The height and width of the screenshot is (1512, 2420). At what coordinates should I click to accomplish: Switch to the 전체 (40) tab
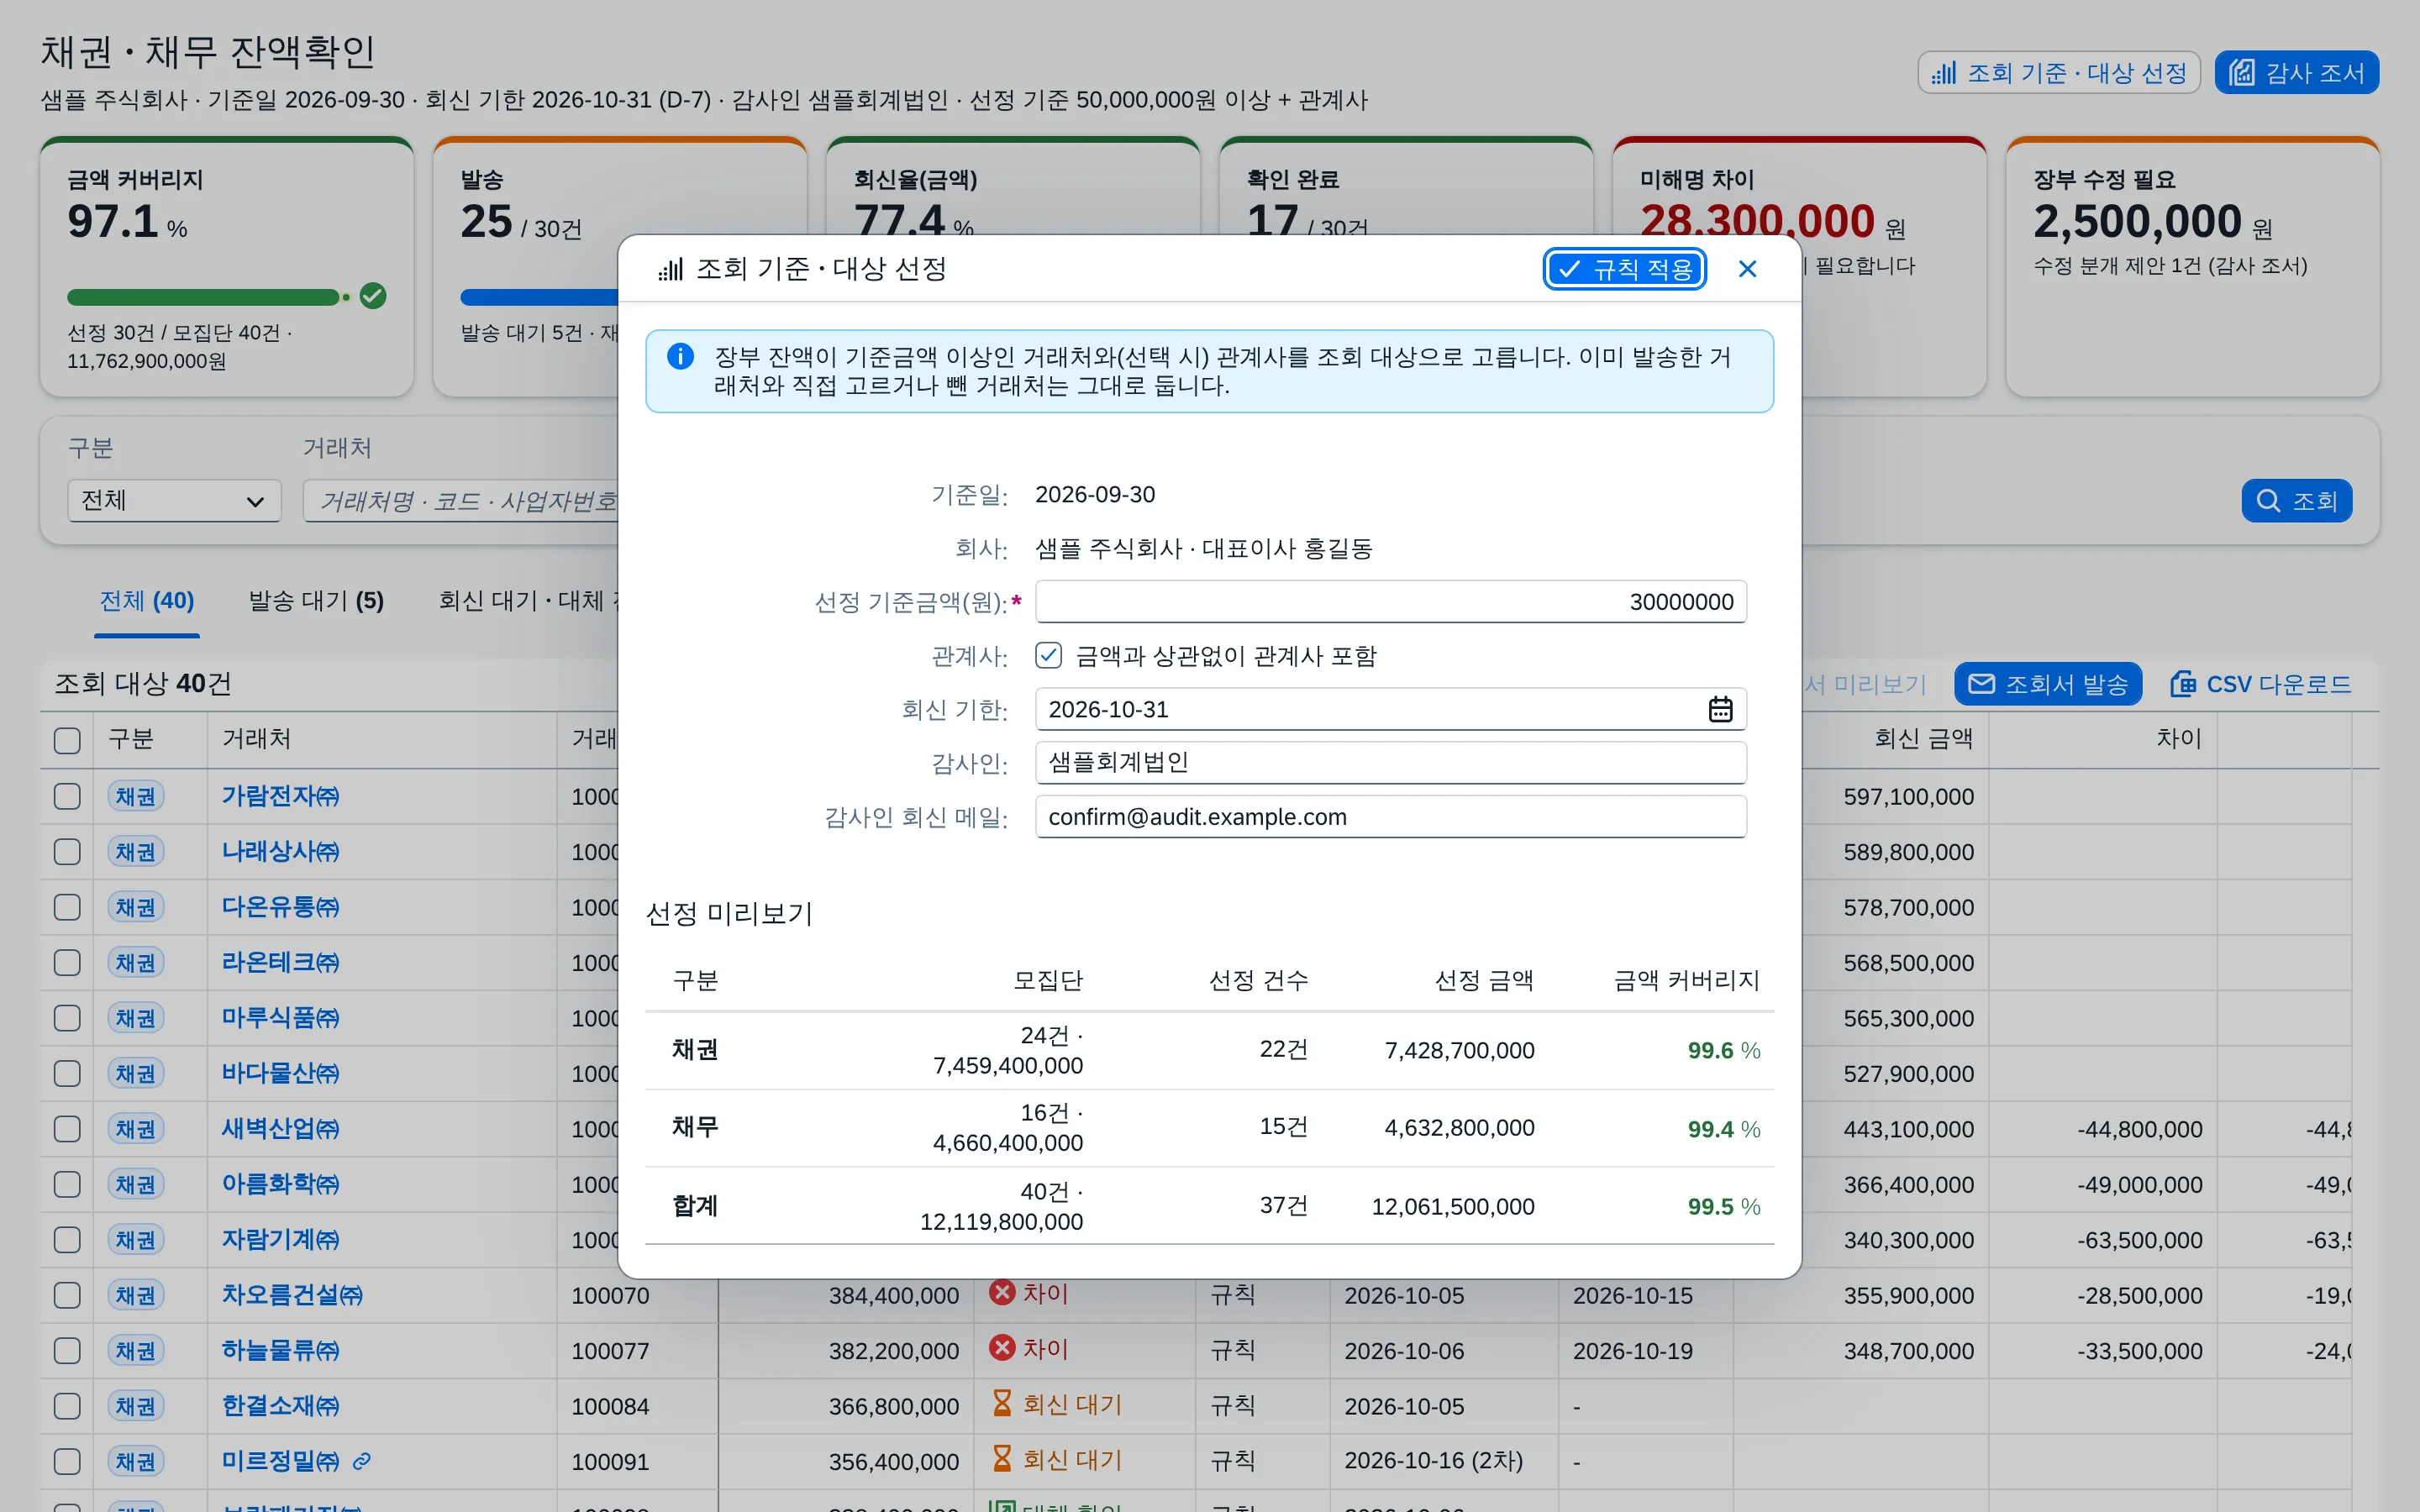click(x=147, y=601)
